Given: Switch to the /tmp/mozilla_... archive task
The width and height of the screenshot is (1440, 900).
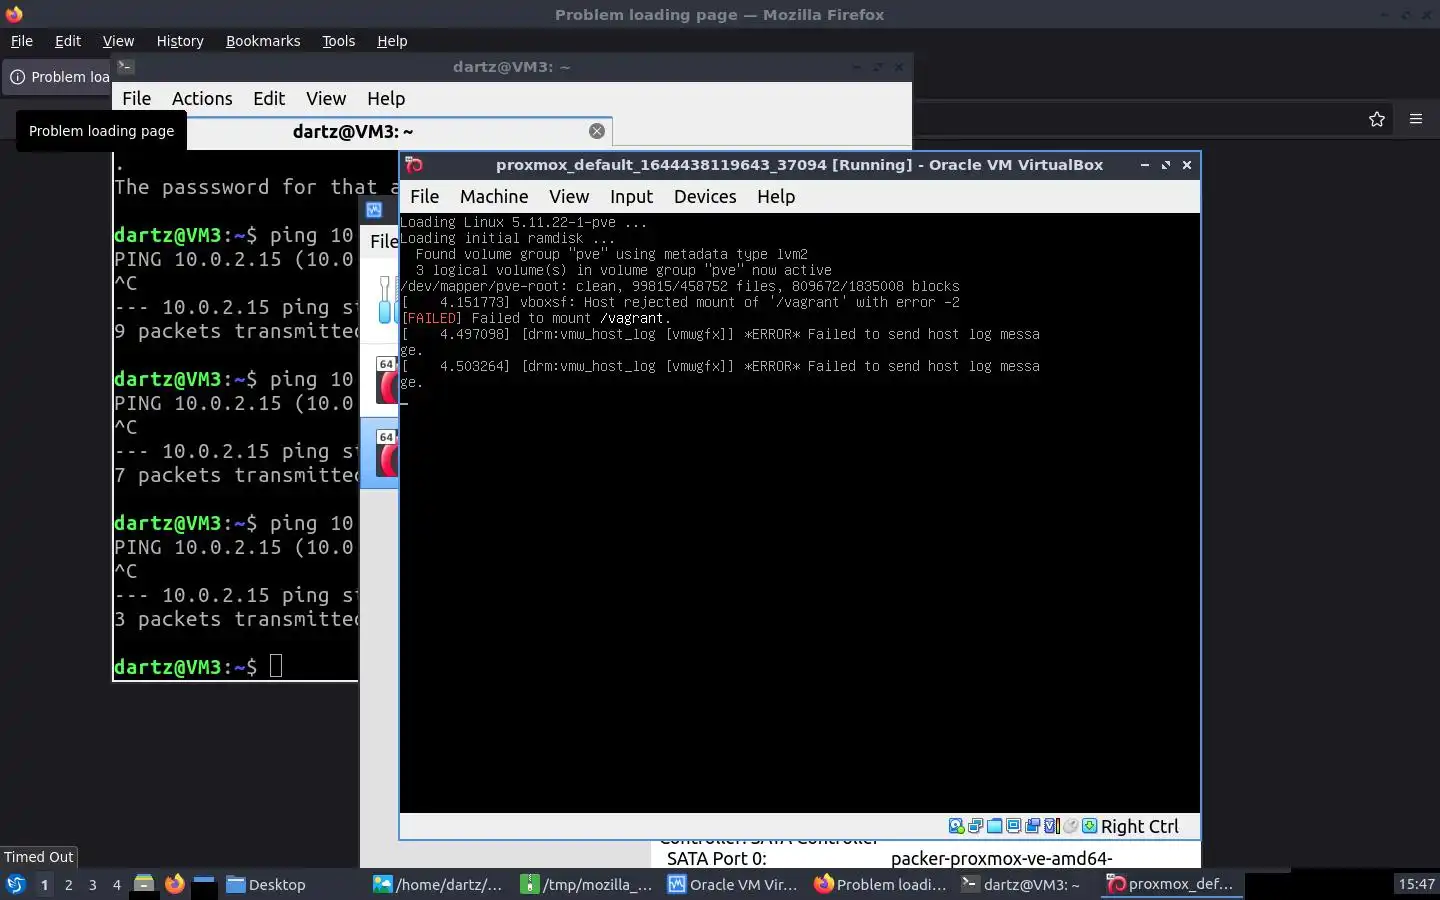Looking at the screenshot, I should (586, 884).
